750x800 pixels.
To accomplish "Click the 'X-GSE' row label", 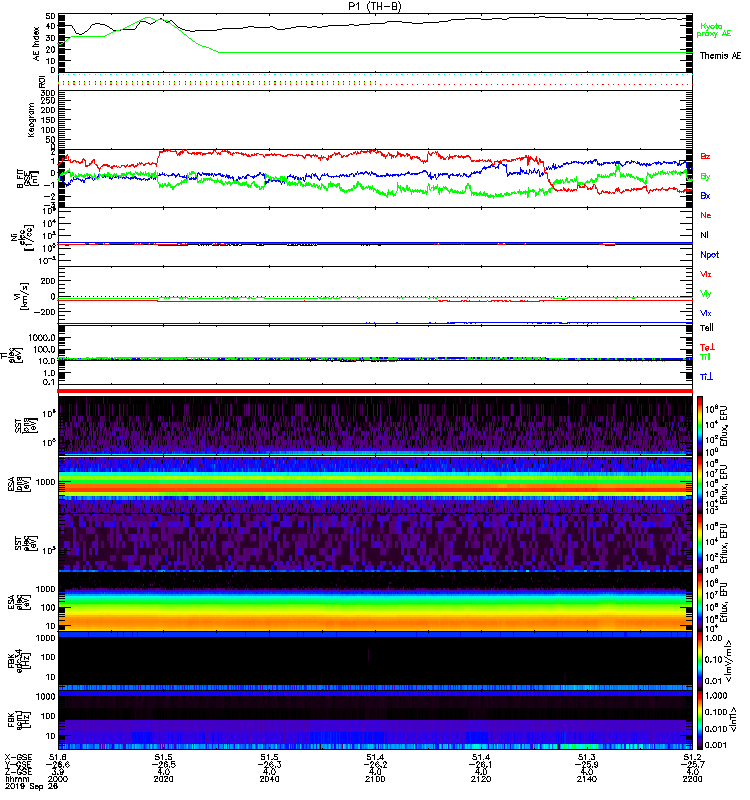I will 18,757.
